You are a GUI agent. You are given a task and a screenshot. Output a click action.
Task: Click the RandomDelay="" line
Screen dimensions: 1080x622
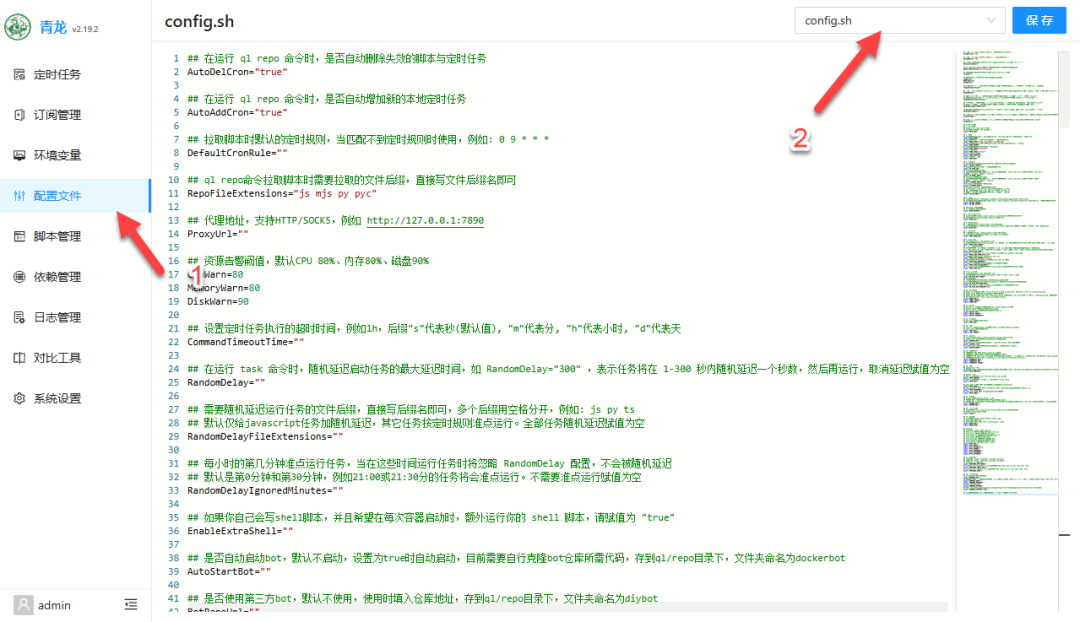[x=226, y=382]
